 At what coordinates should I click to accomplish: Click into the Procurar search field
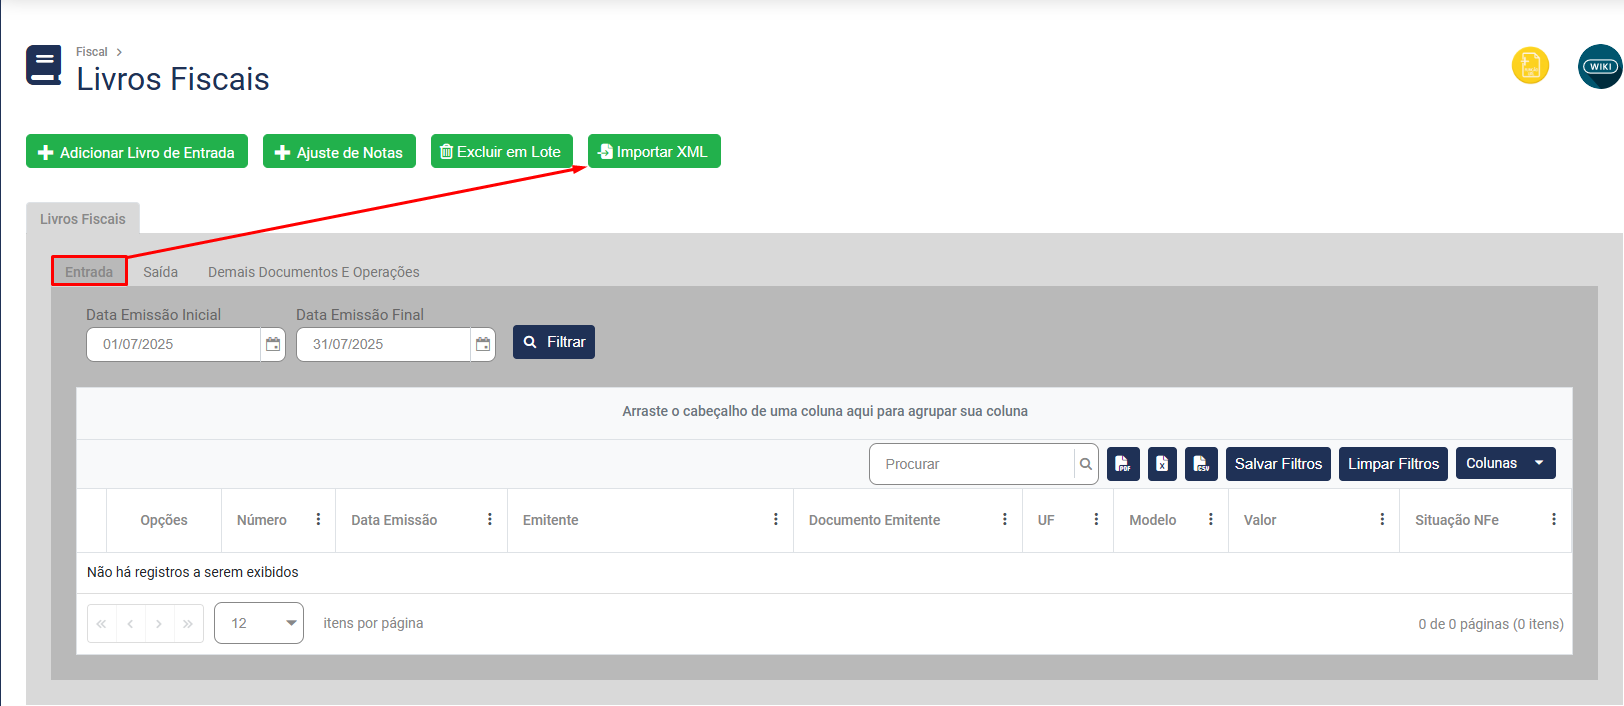(972, 464)
